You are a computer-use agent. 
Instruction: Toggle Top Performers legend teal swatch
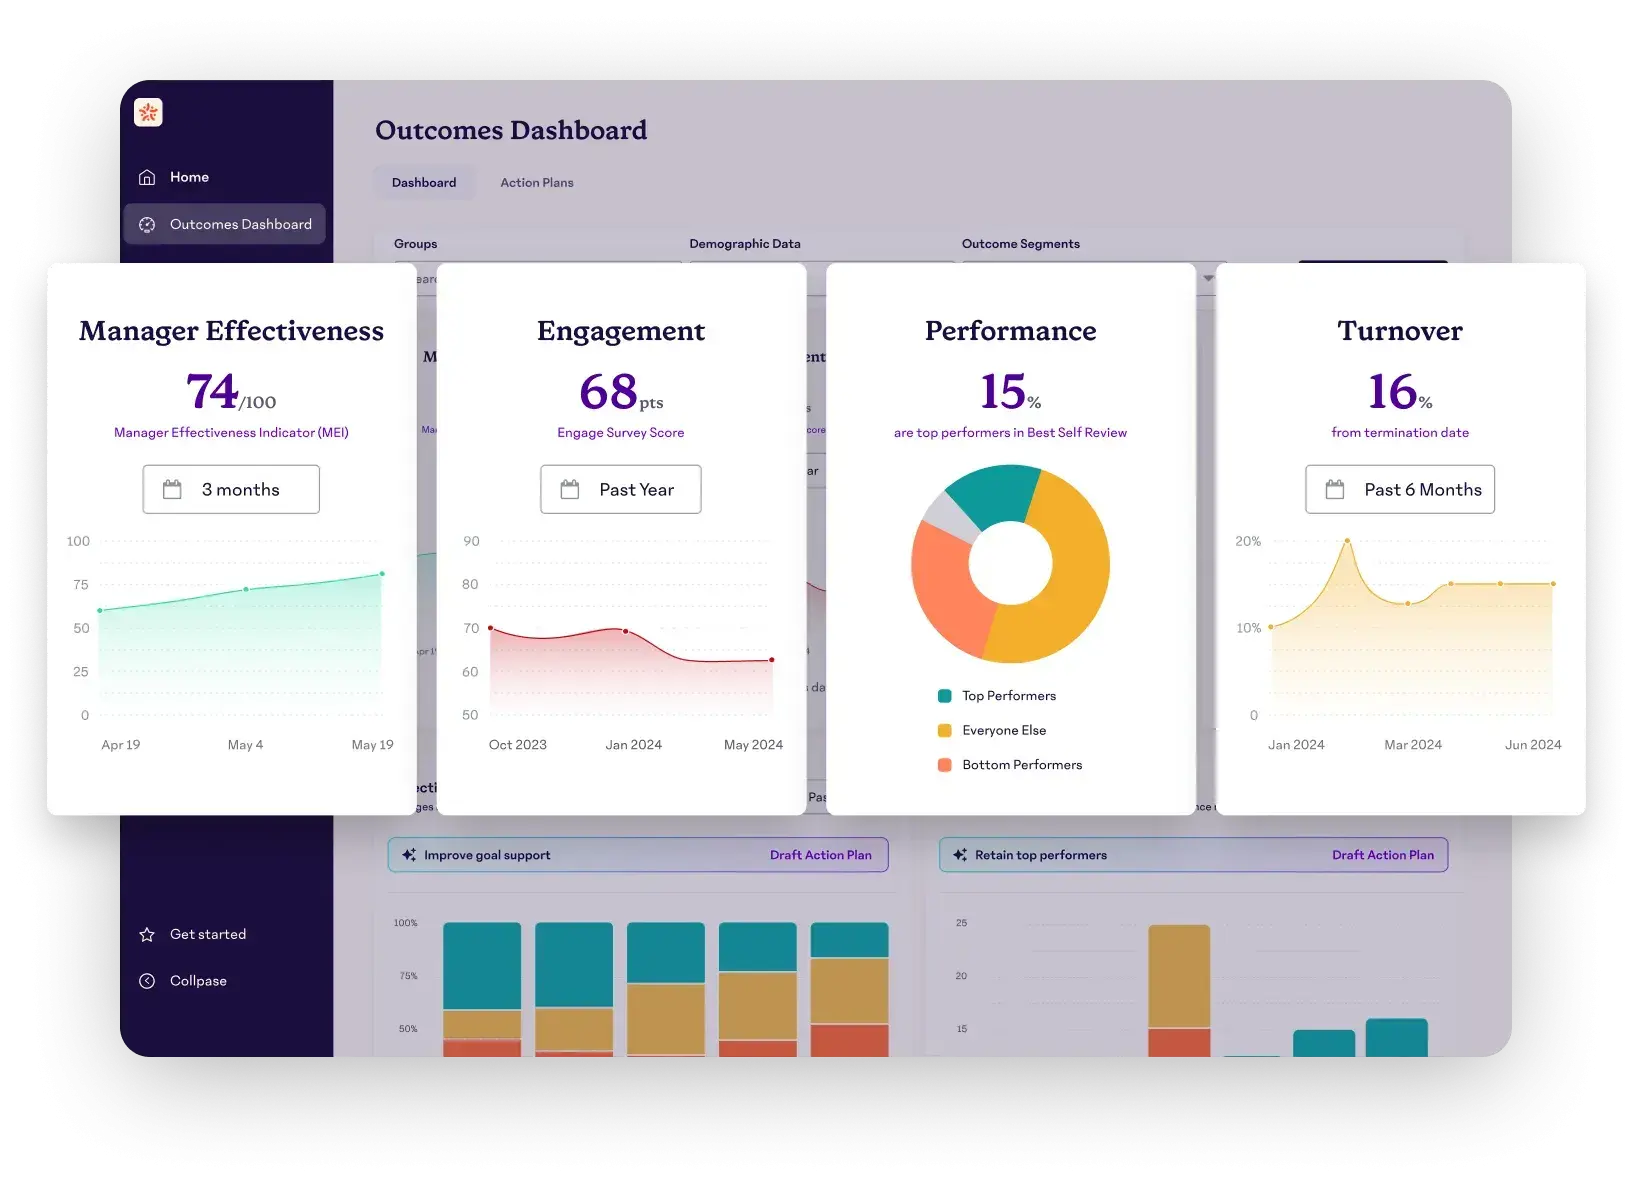tap(945, 696)
